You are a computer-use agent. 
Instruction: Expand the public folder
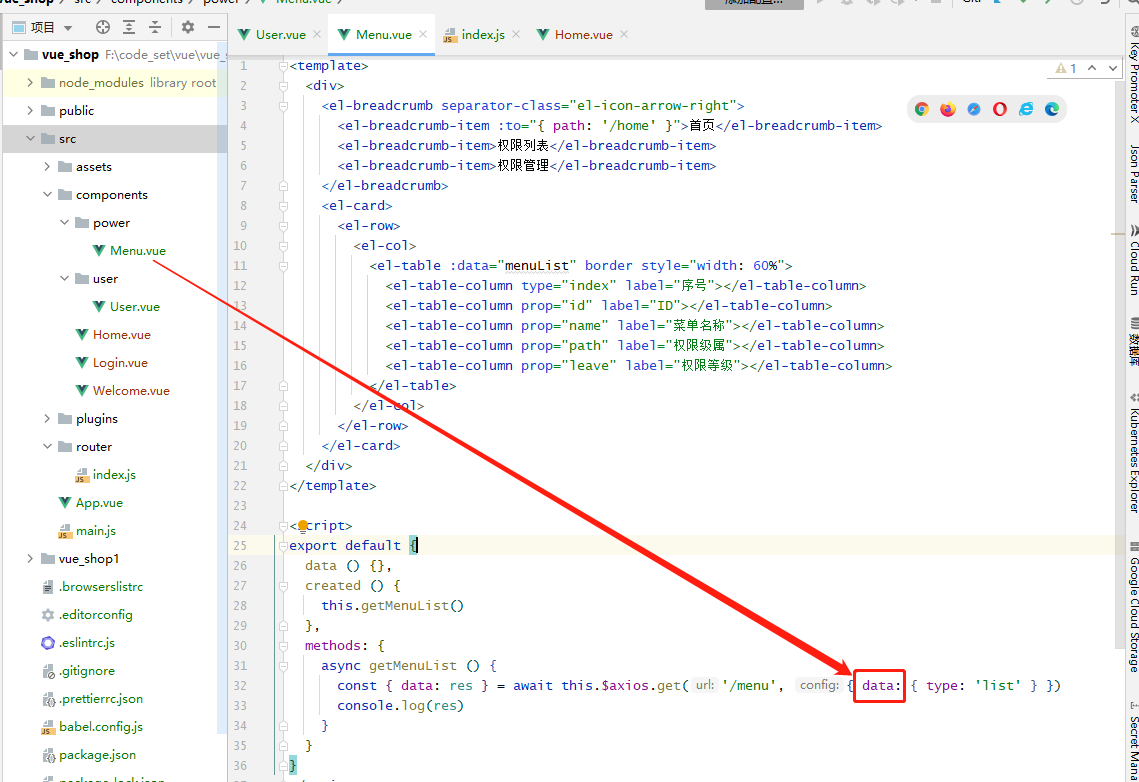[x=30, y=110]
